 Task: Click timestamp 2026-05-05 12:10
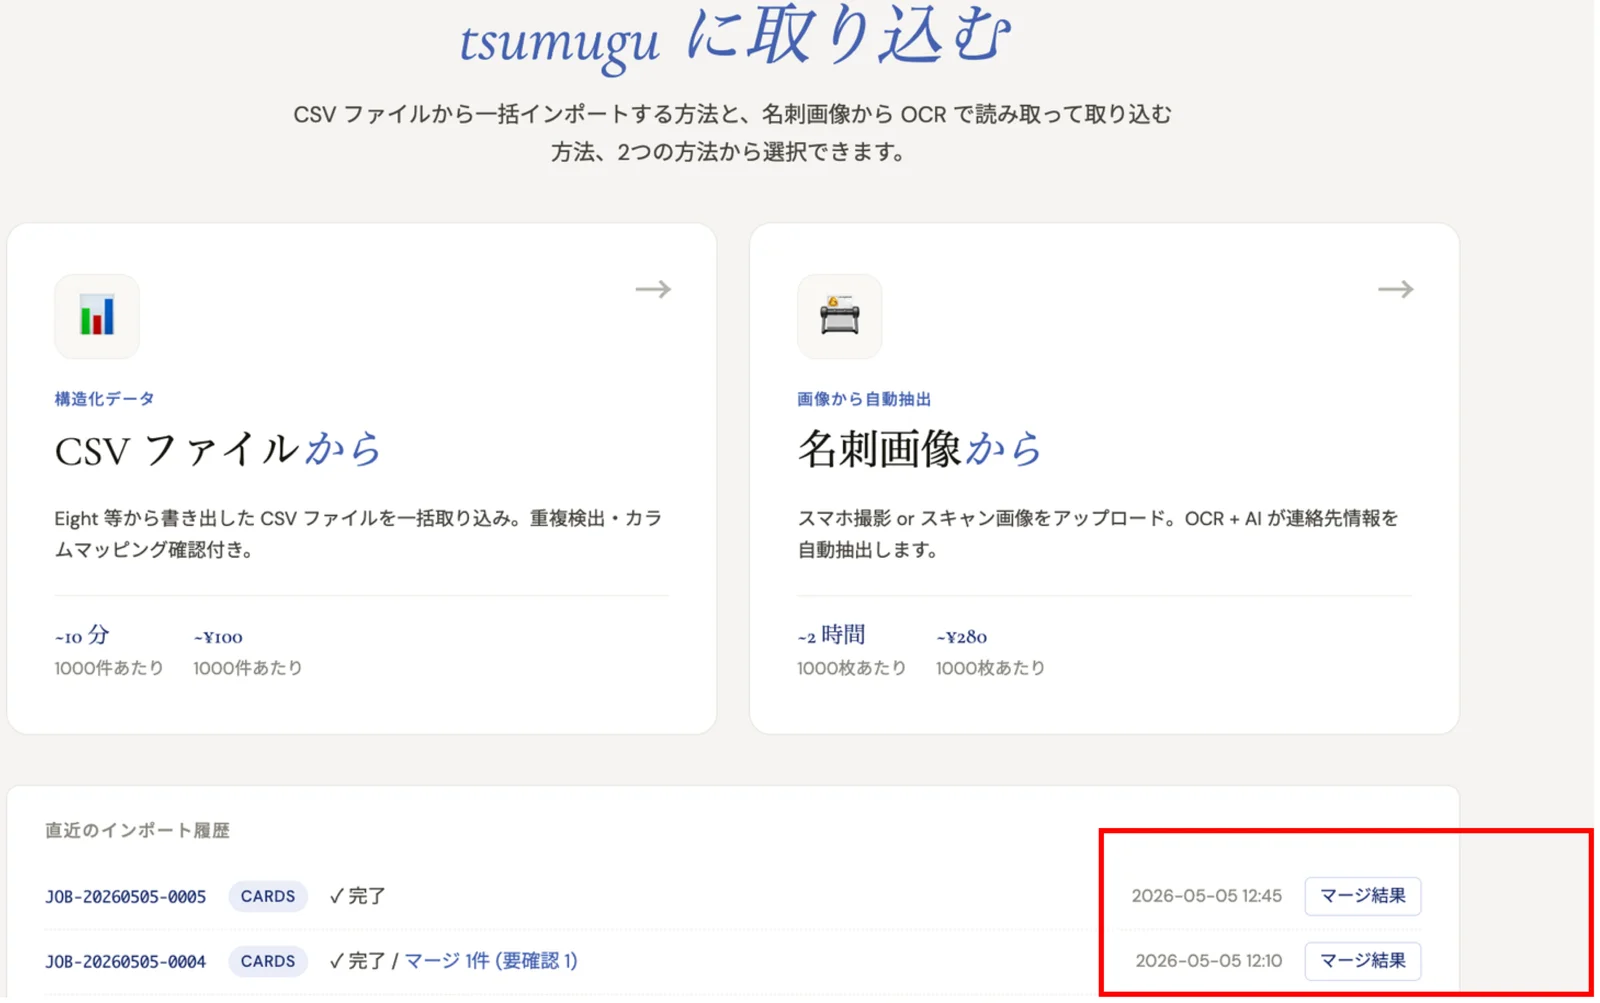1208,961
